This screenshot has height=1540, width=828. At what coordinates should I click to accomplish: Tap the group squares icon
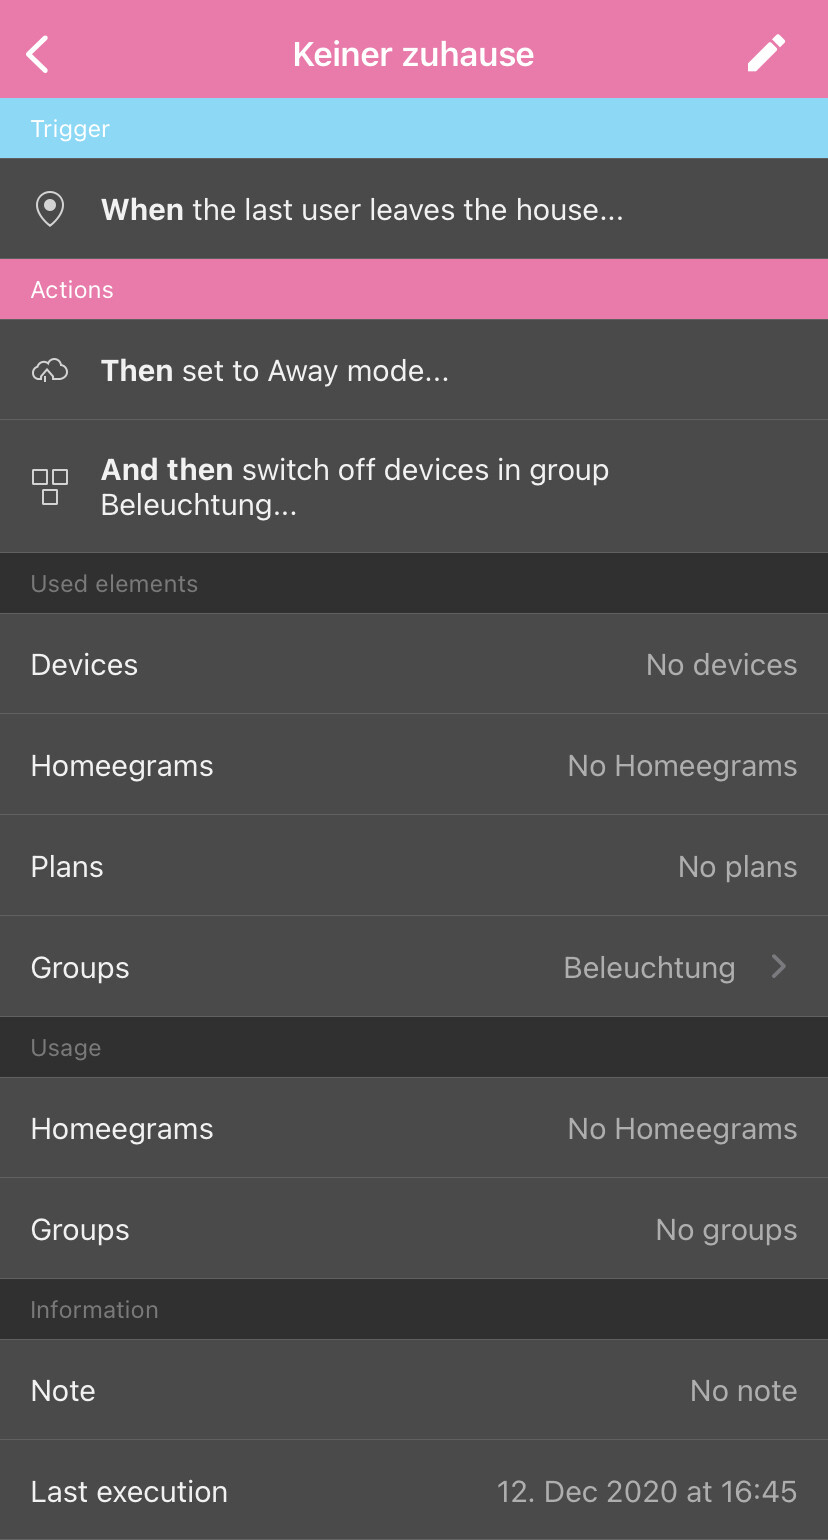[x=50, y=487]
